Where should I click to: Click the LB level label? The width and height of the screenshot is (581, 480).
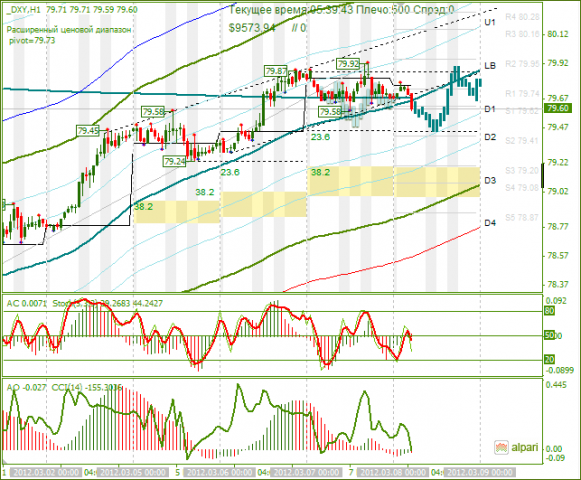coord(490,66)
